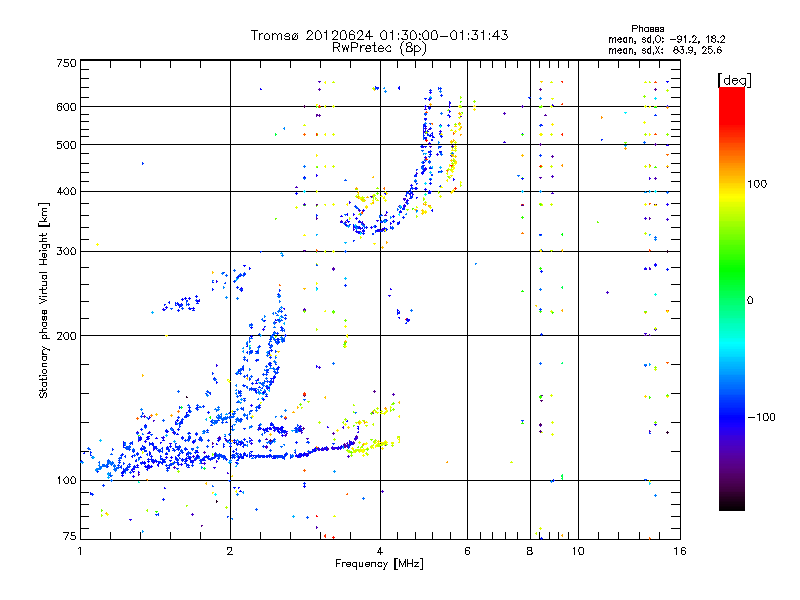Image resolution: width=800 pixels, height=600 pixels.
Task: Click the '0' colorbar tick label
Action: [749, 300]
